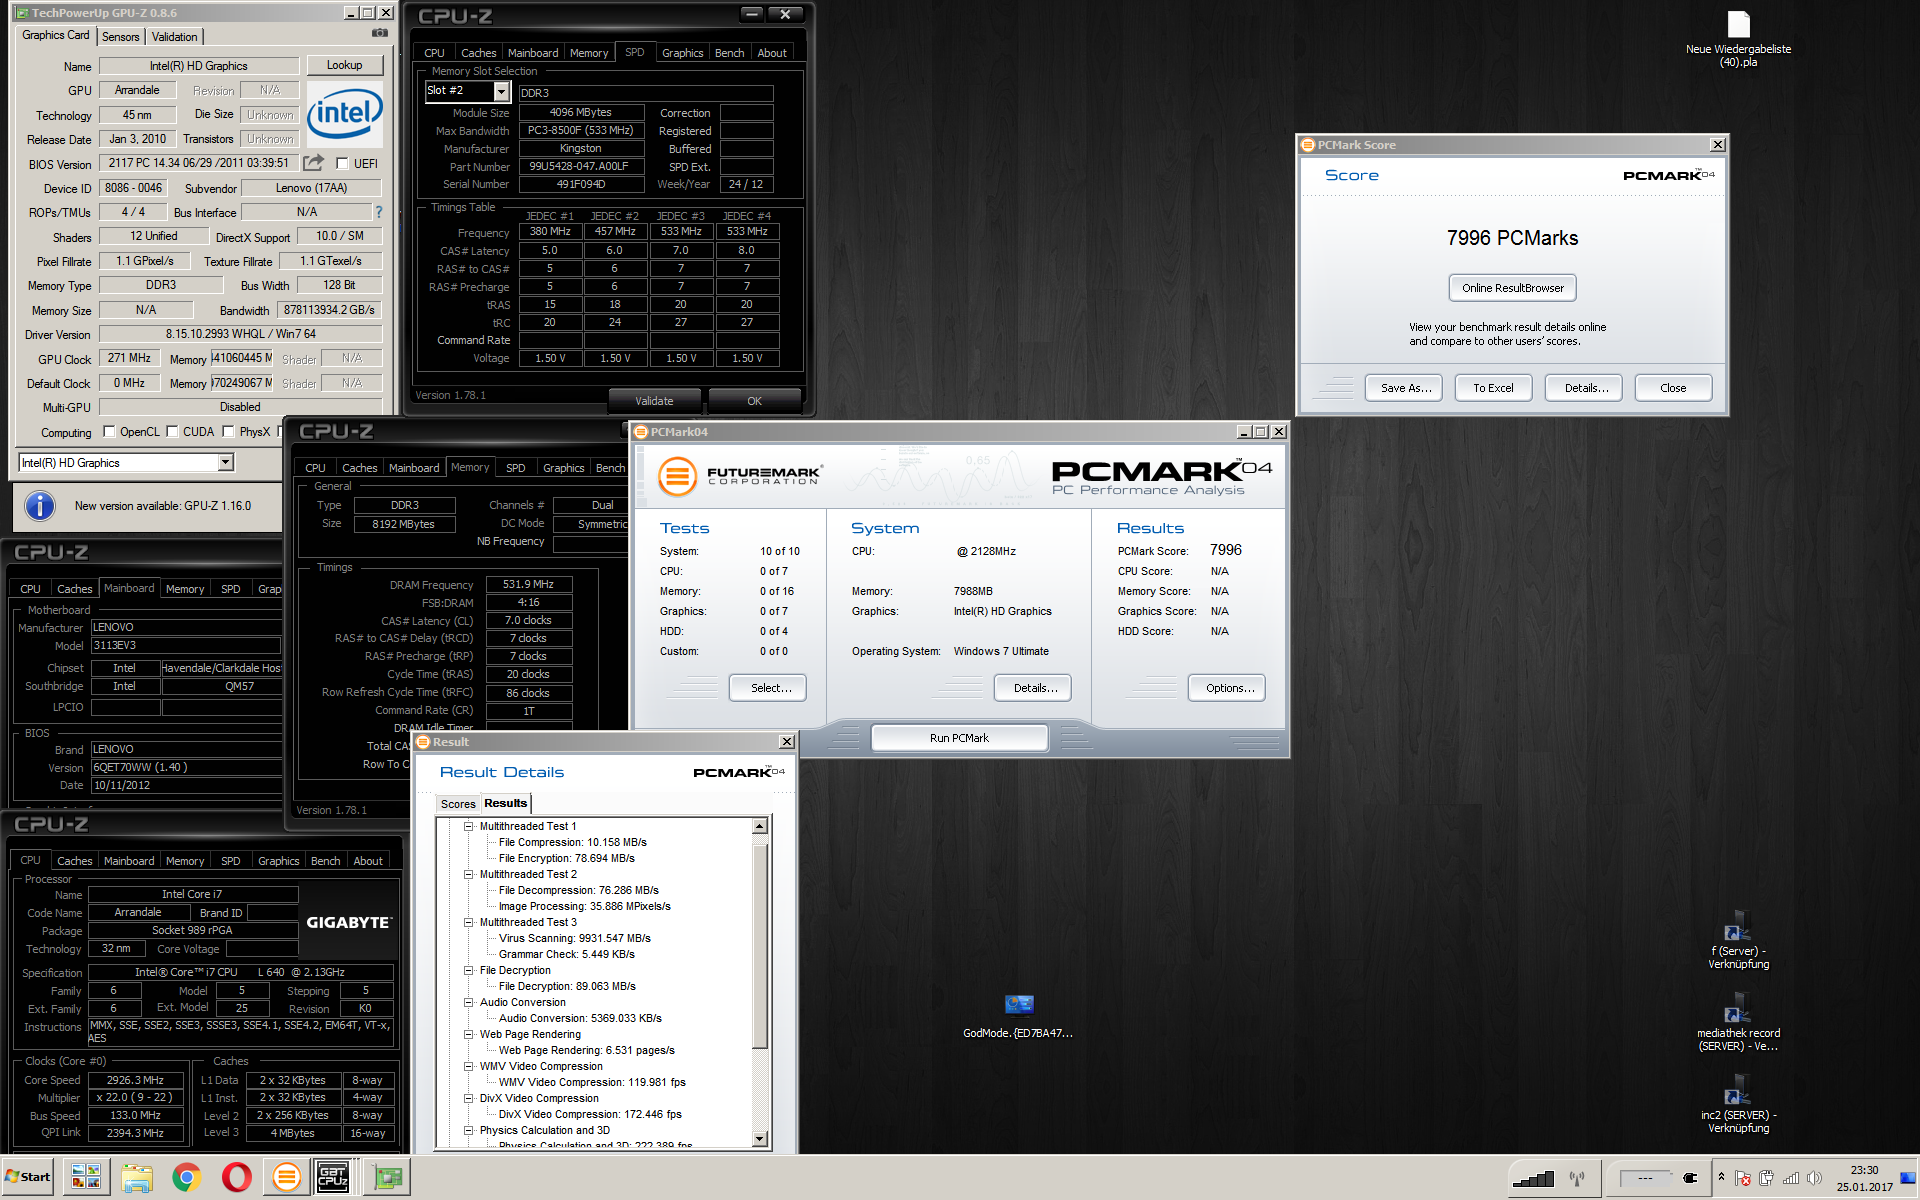
Task: Toggle the PhysX checkbox
Action: [x=229, y=432]
